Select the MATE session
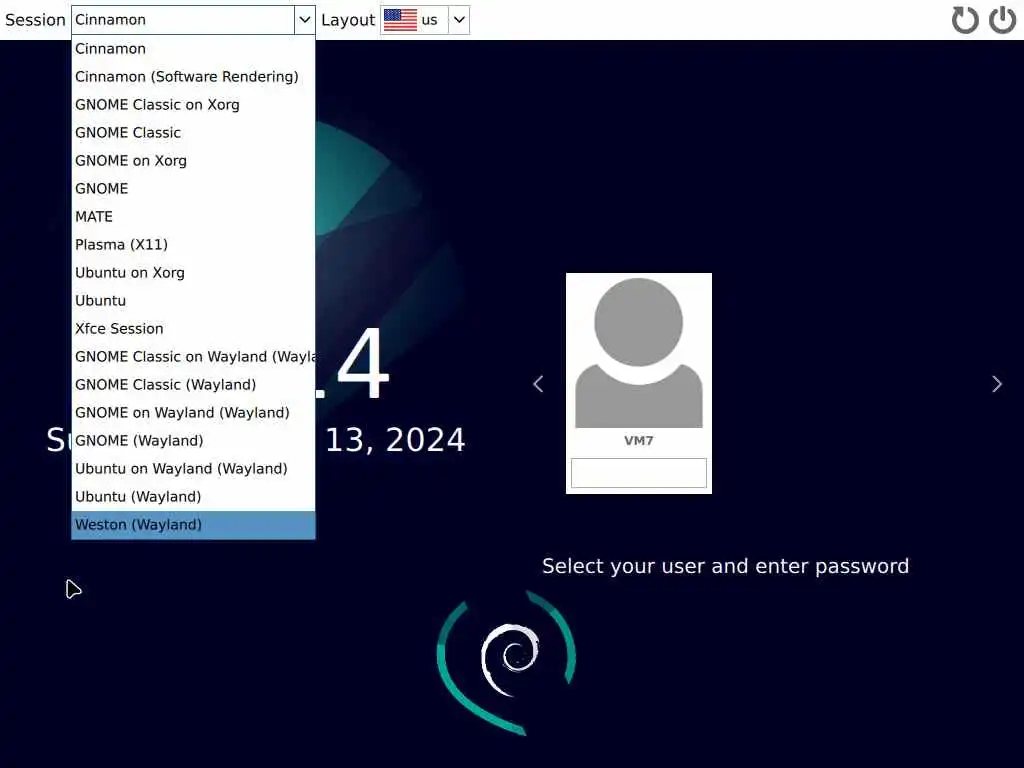 pos(193,217)
